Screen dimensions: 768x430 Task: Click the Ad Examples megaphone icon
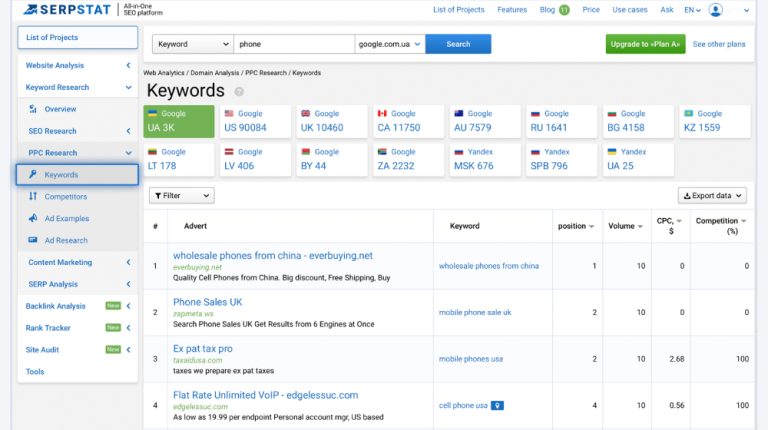[33, 218]
